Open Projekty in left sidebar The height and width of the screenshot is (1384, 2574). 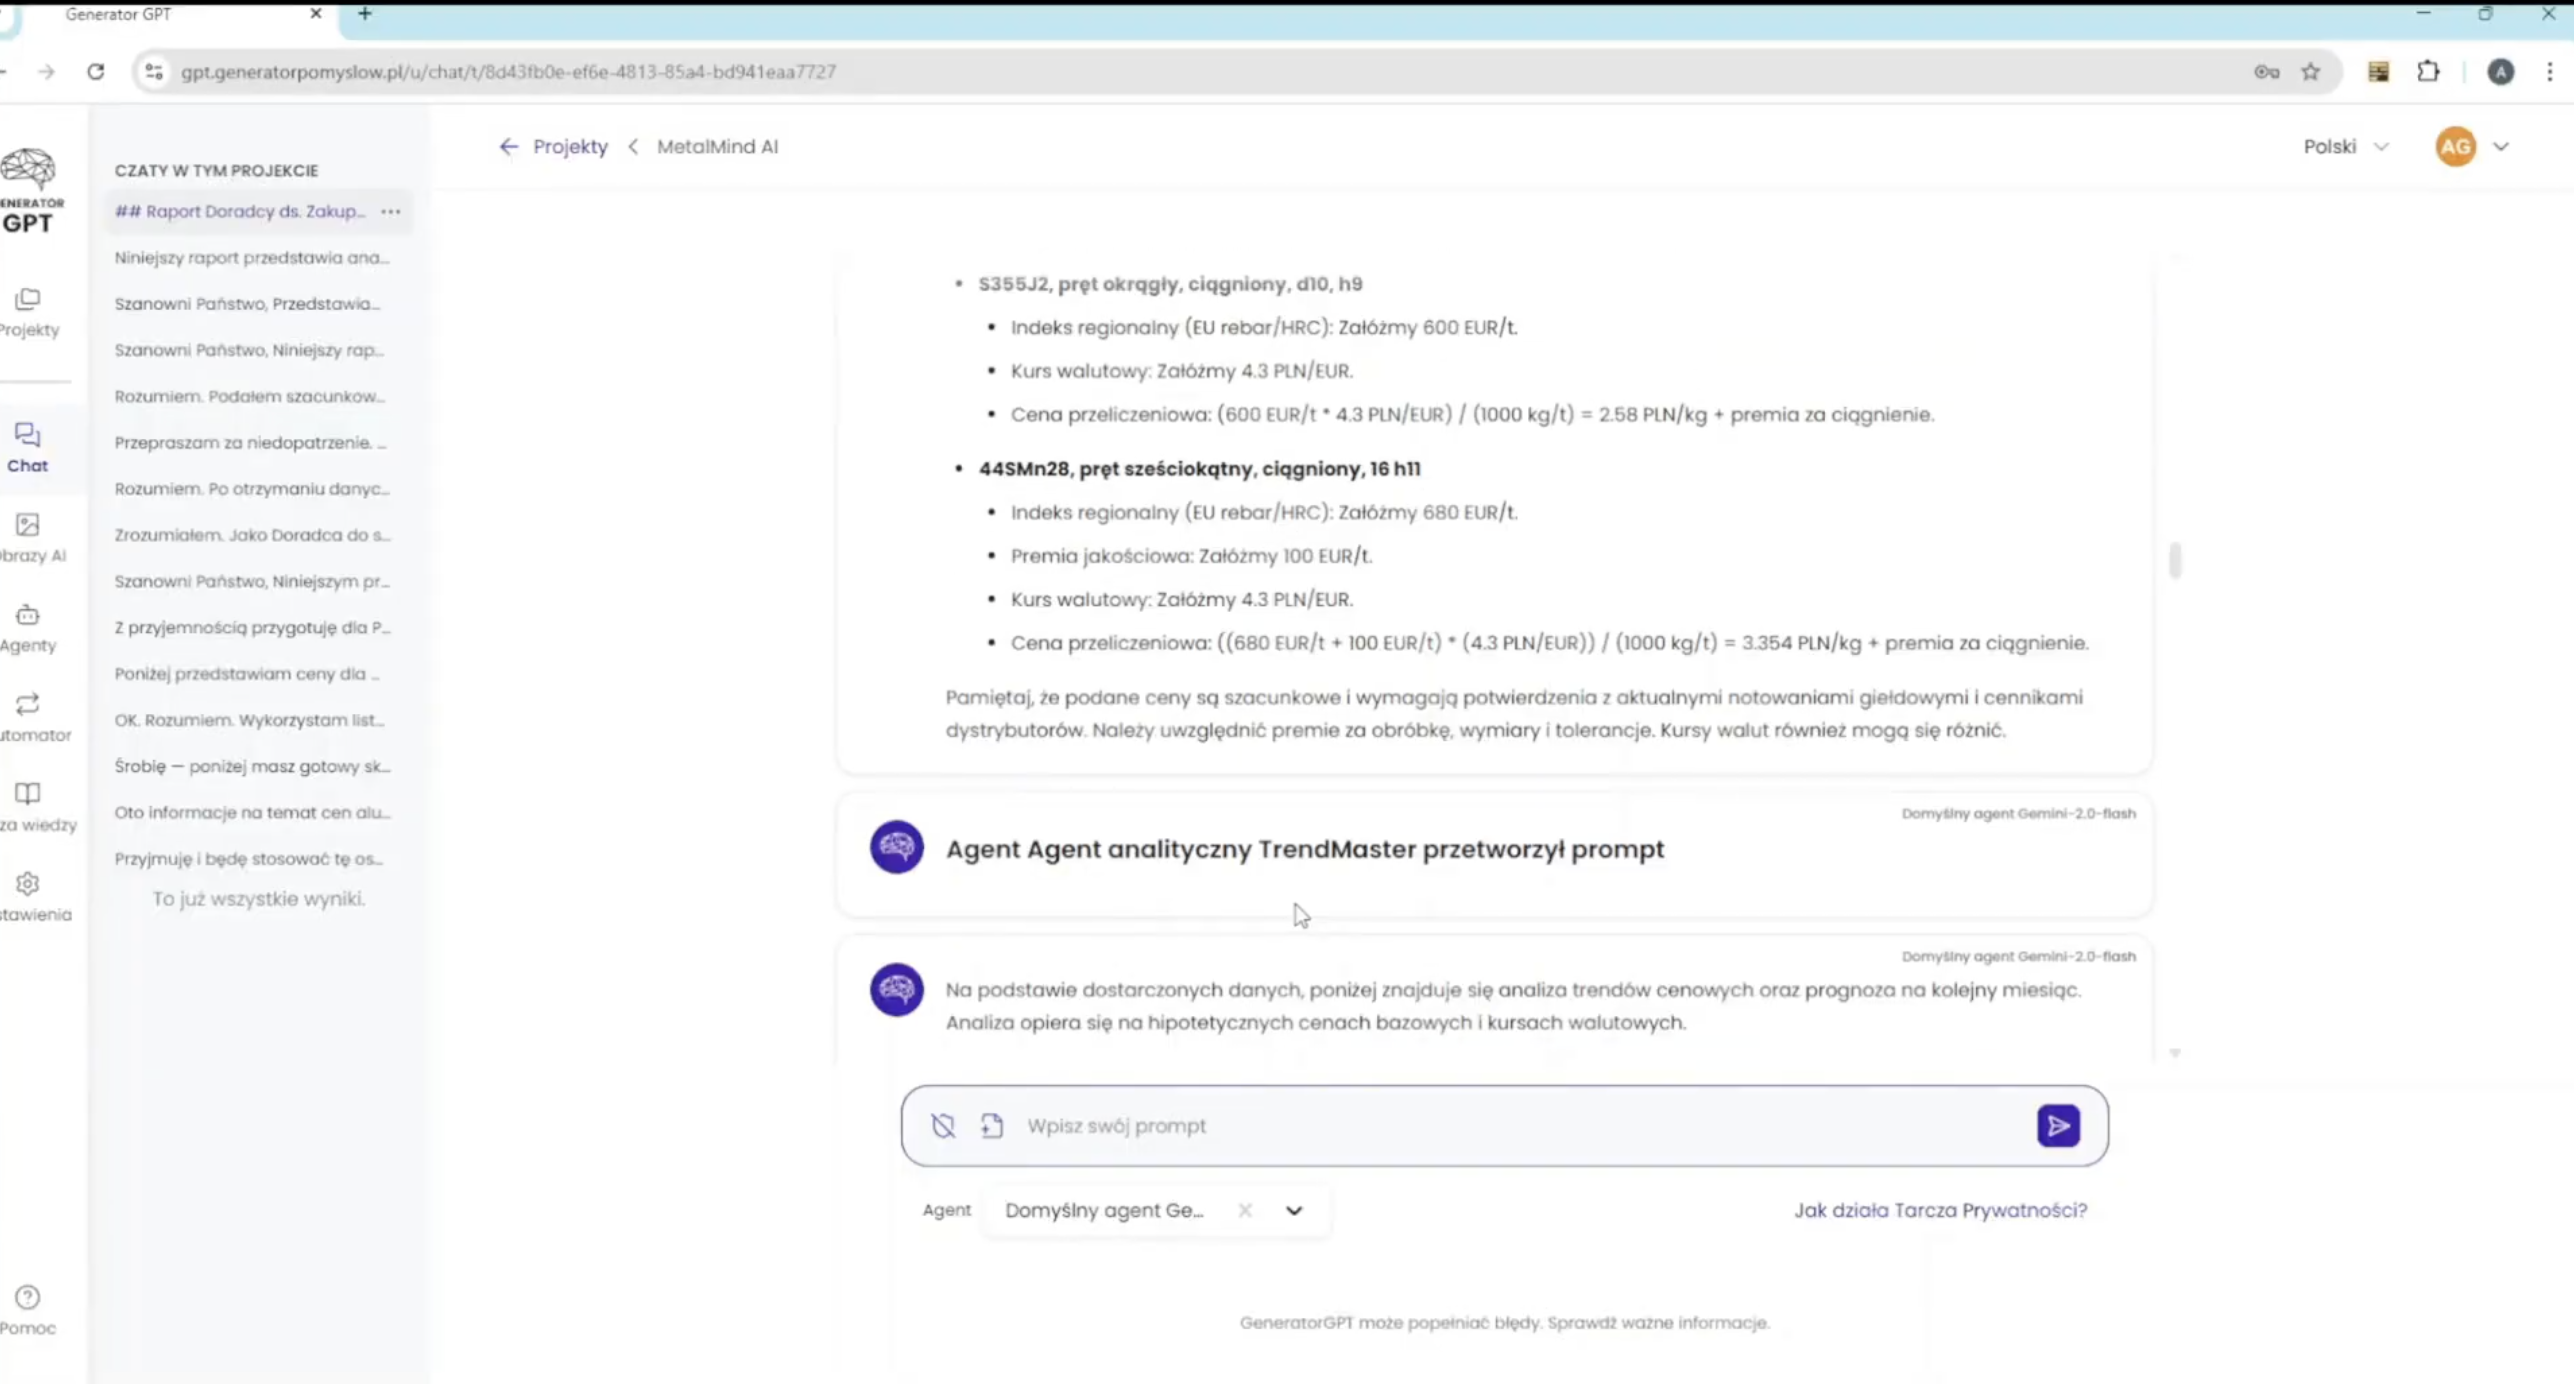coord(28,311)
